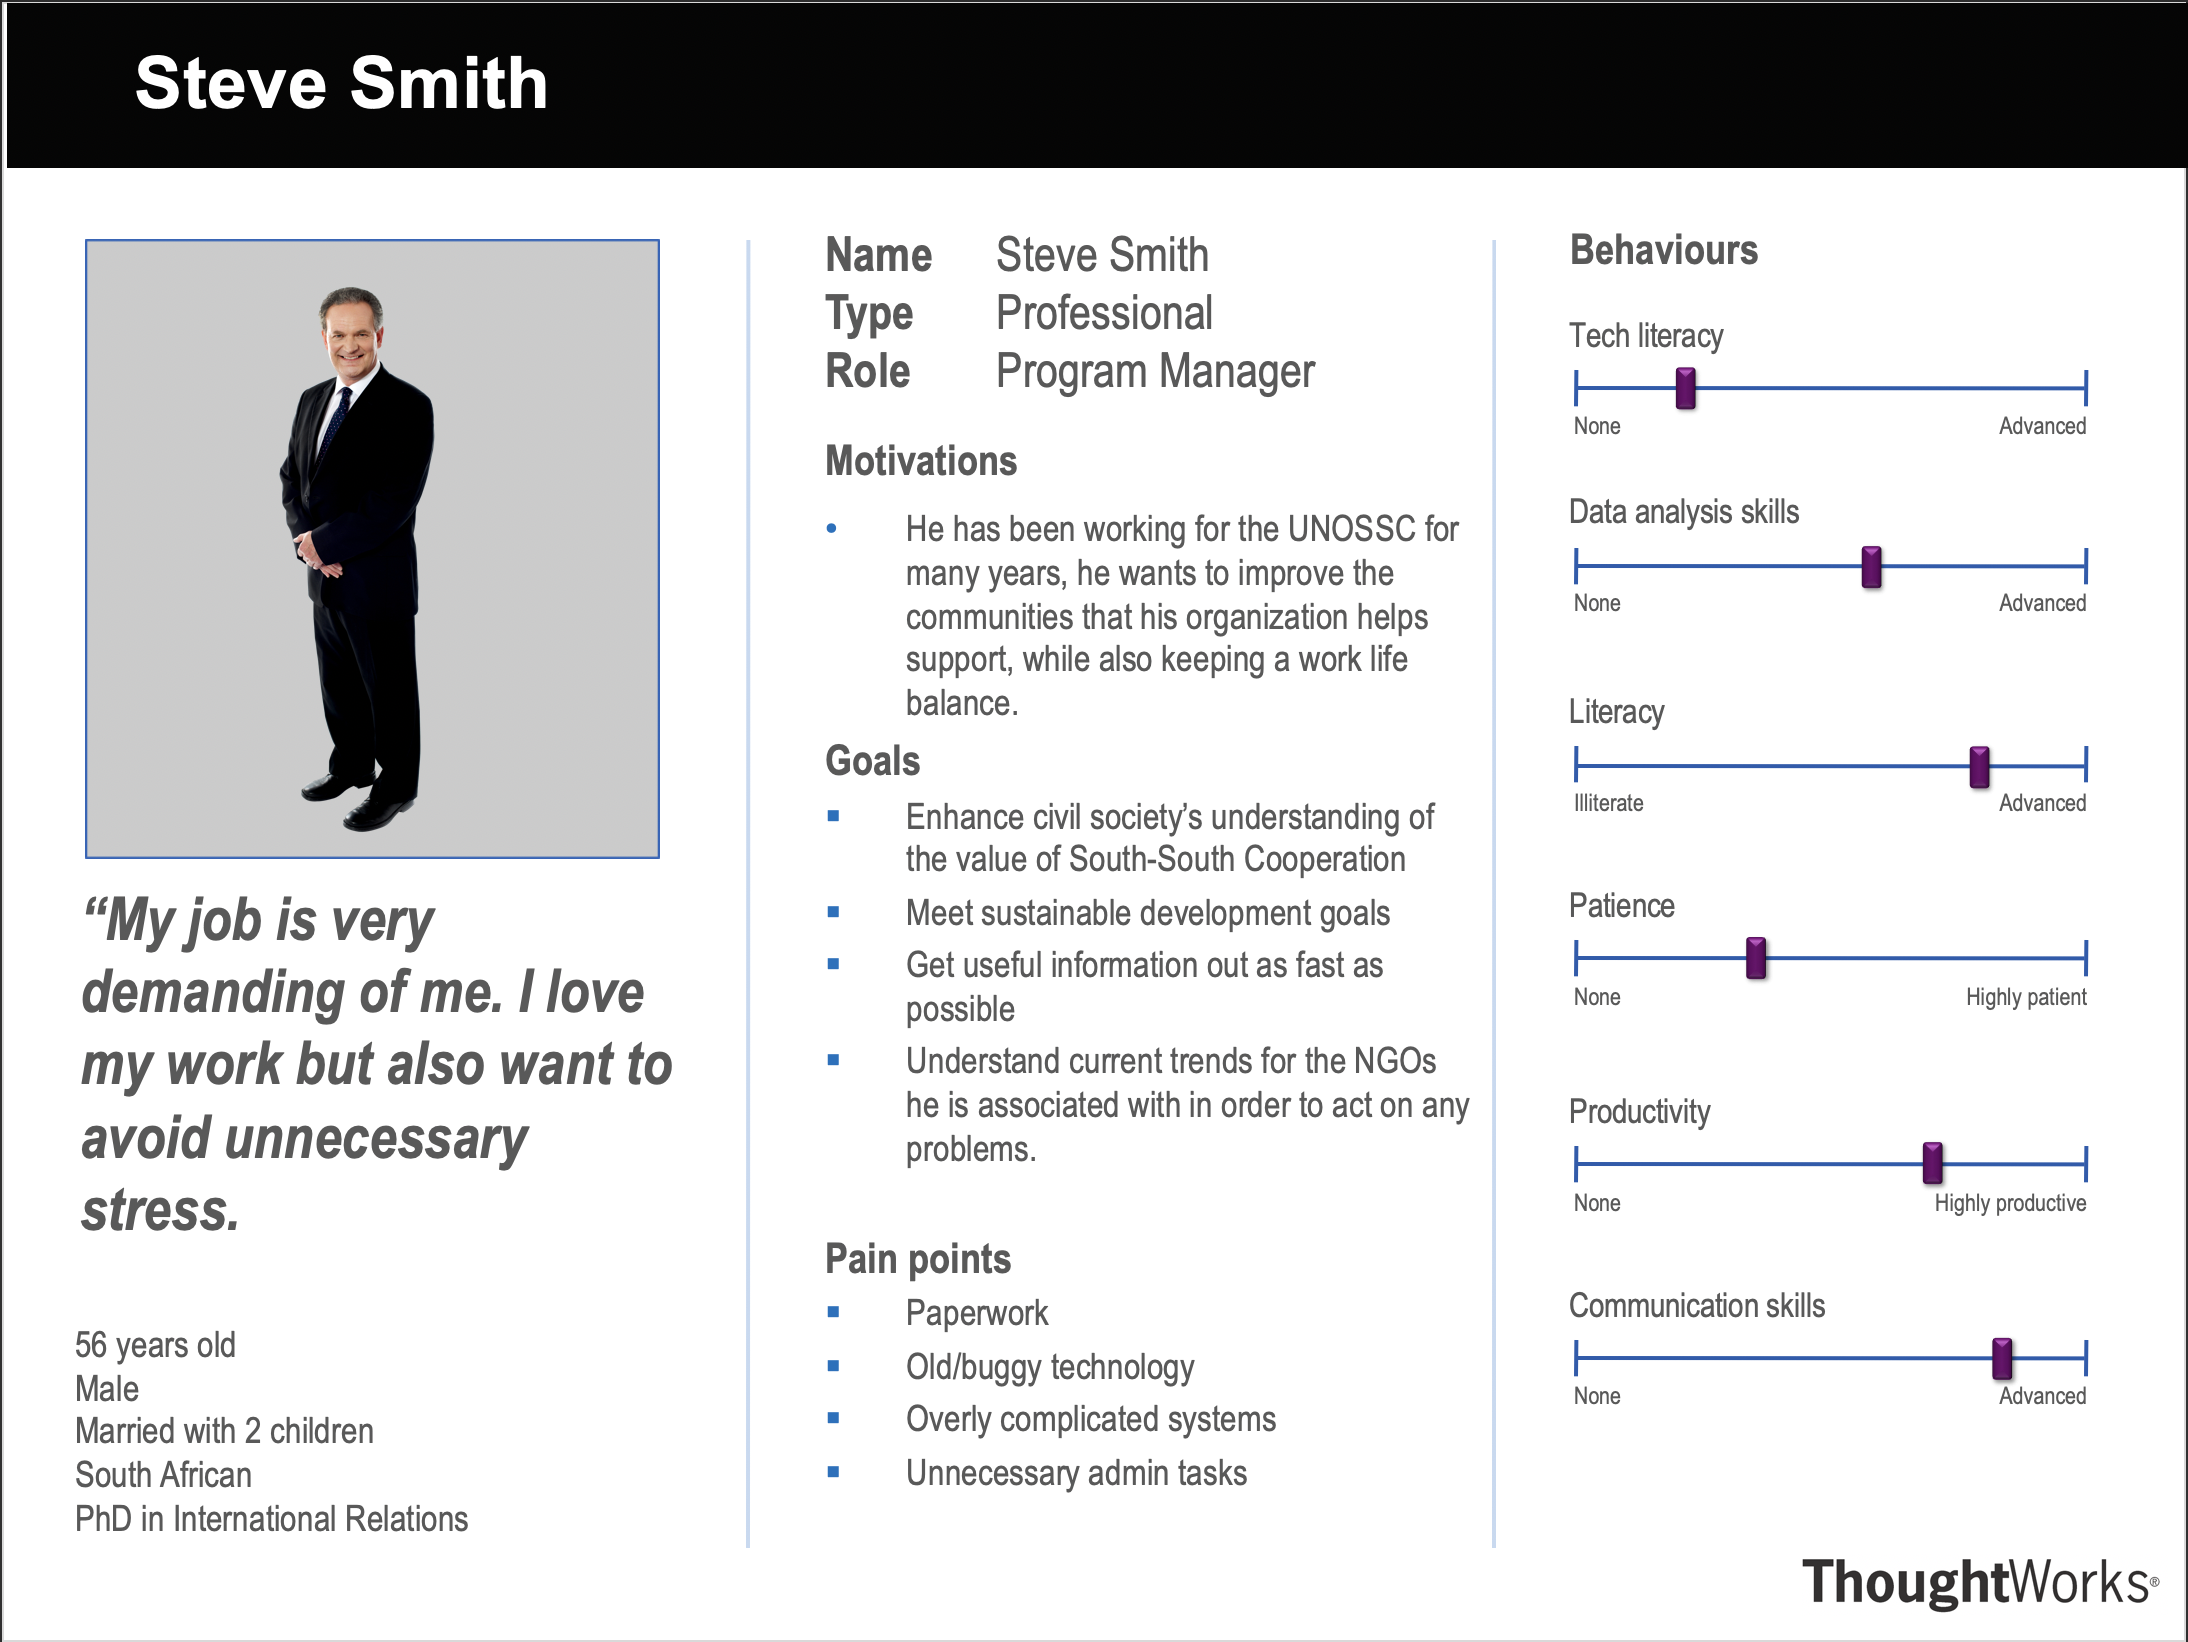2188x1642 pixels.
Task: Click the Goals heading
Action: 872,761
